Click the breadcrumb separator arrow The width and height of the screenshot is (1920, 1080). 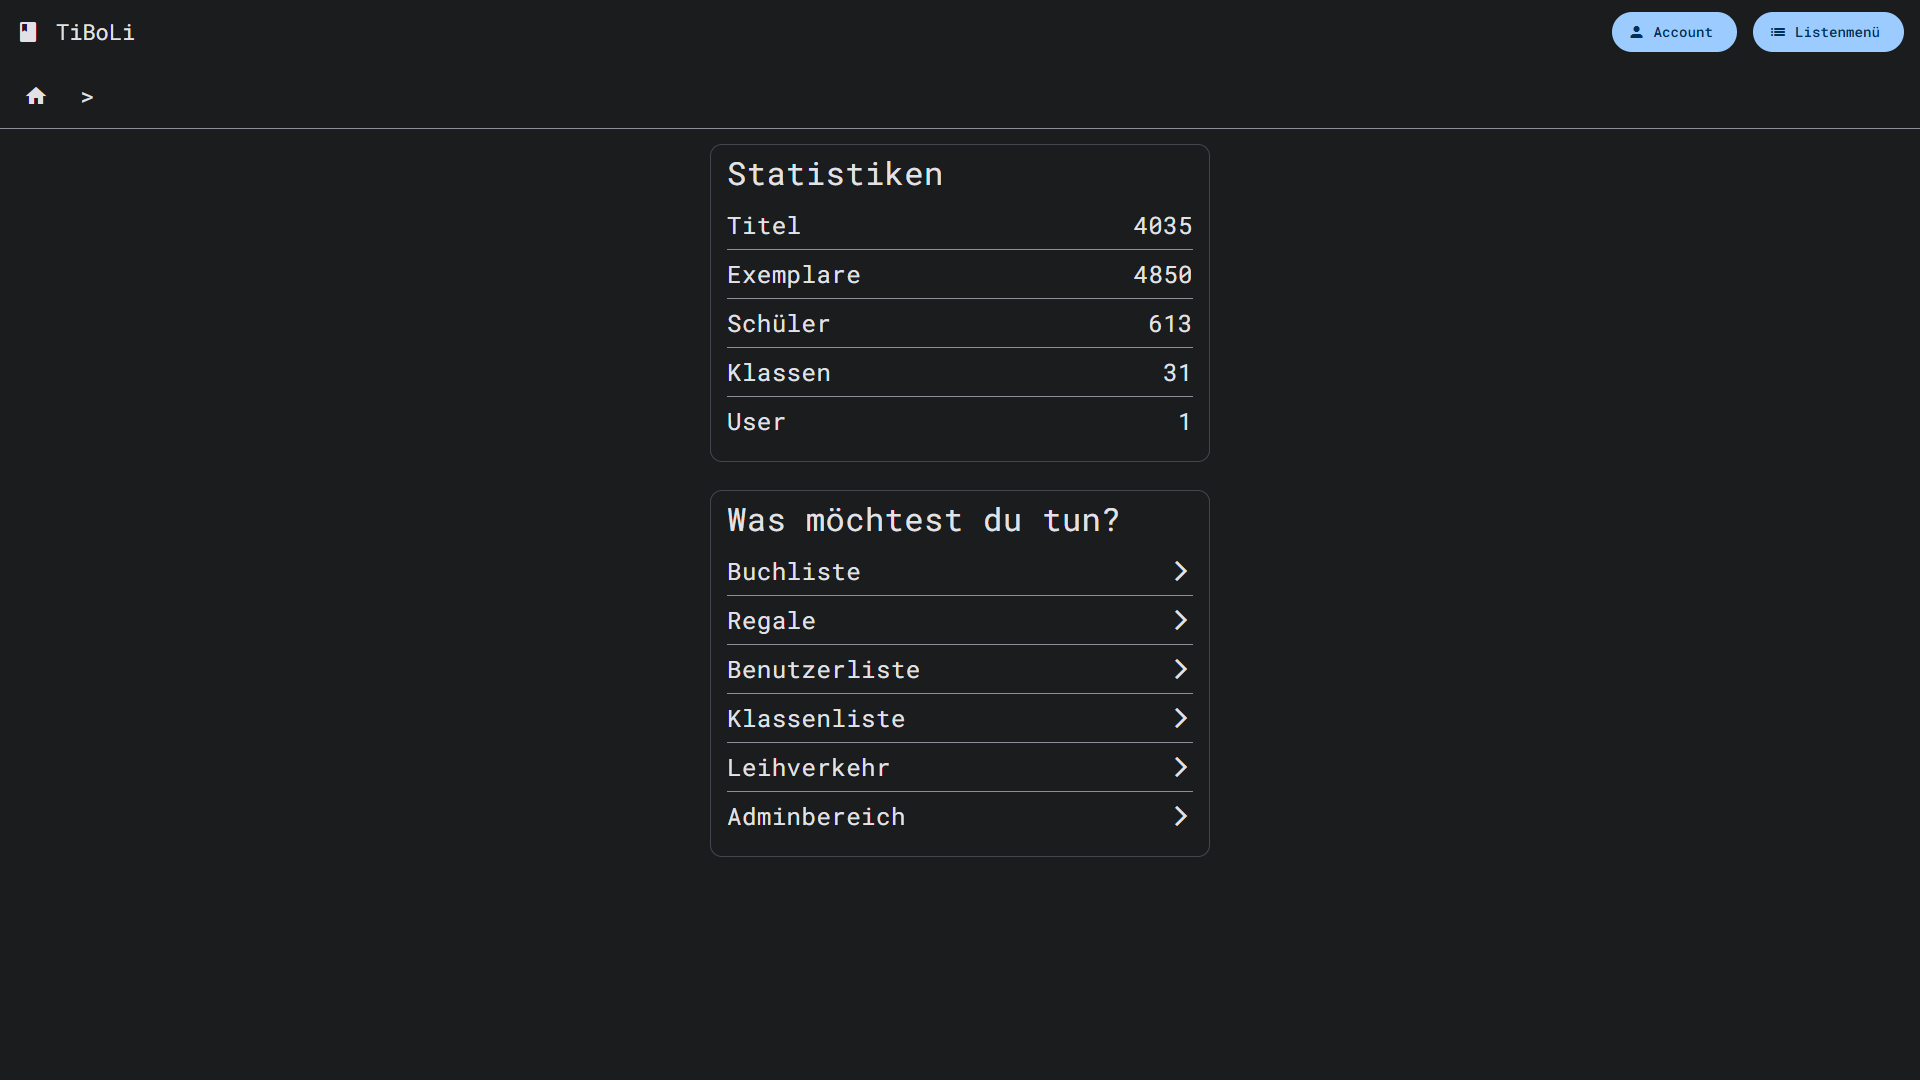coord(87,97)
